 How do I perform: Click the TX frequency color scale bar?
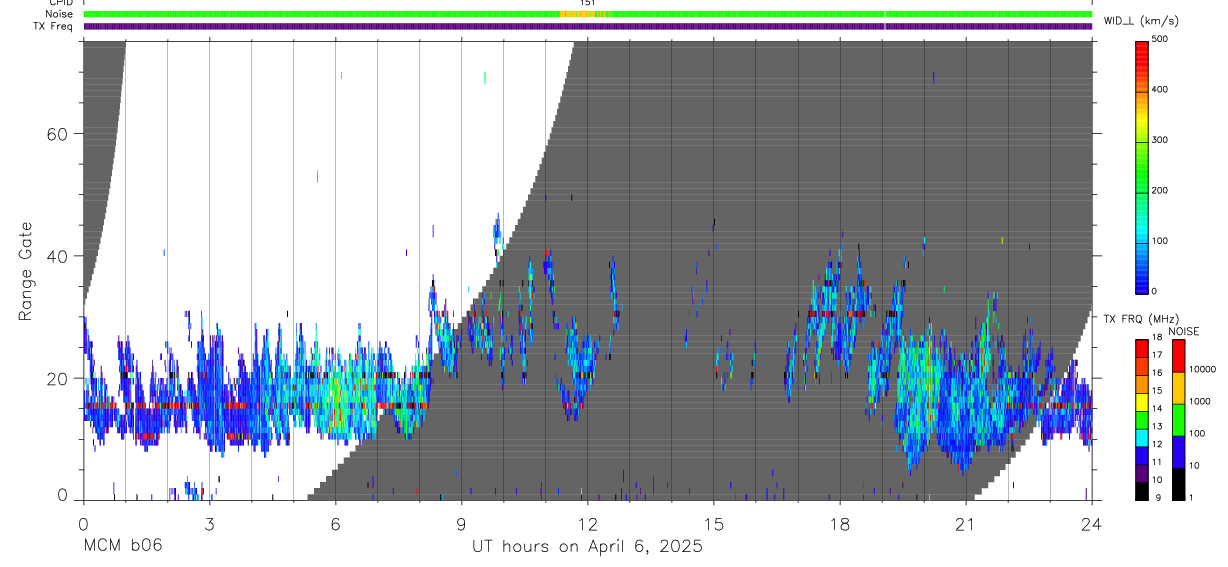coord(1143,419)
